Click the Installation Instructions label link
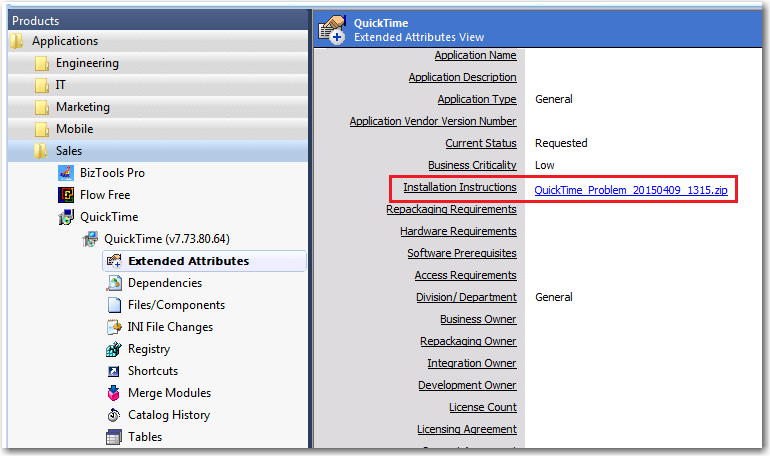The width and height of the screenshot is (770, 456). [x=459, y=187]
